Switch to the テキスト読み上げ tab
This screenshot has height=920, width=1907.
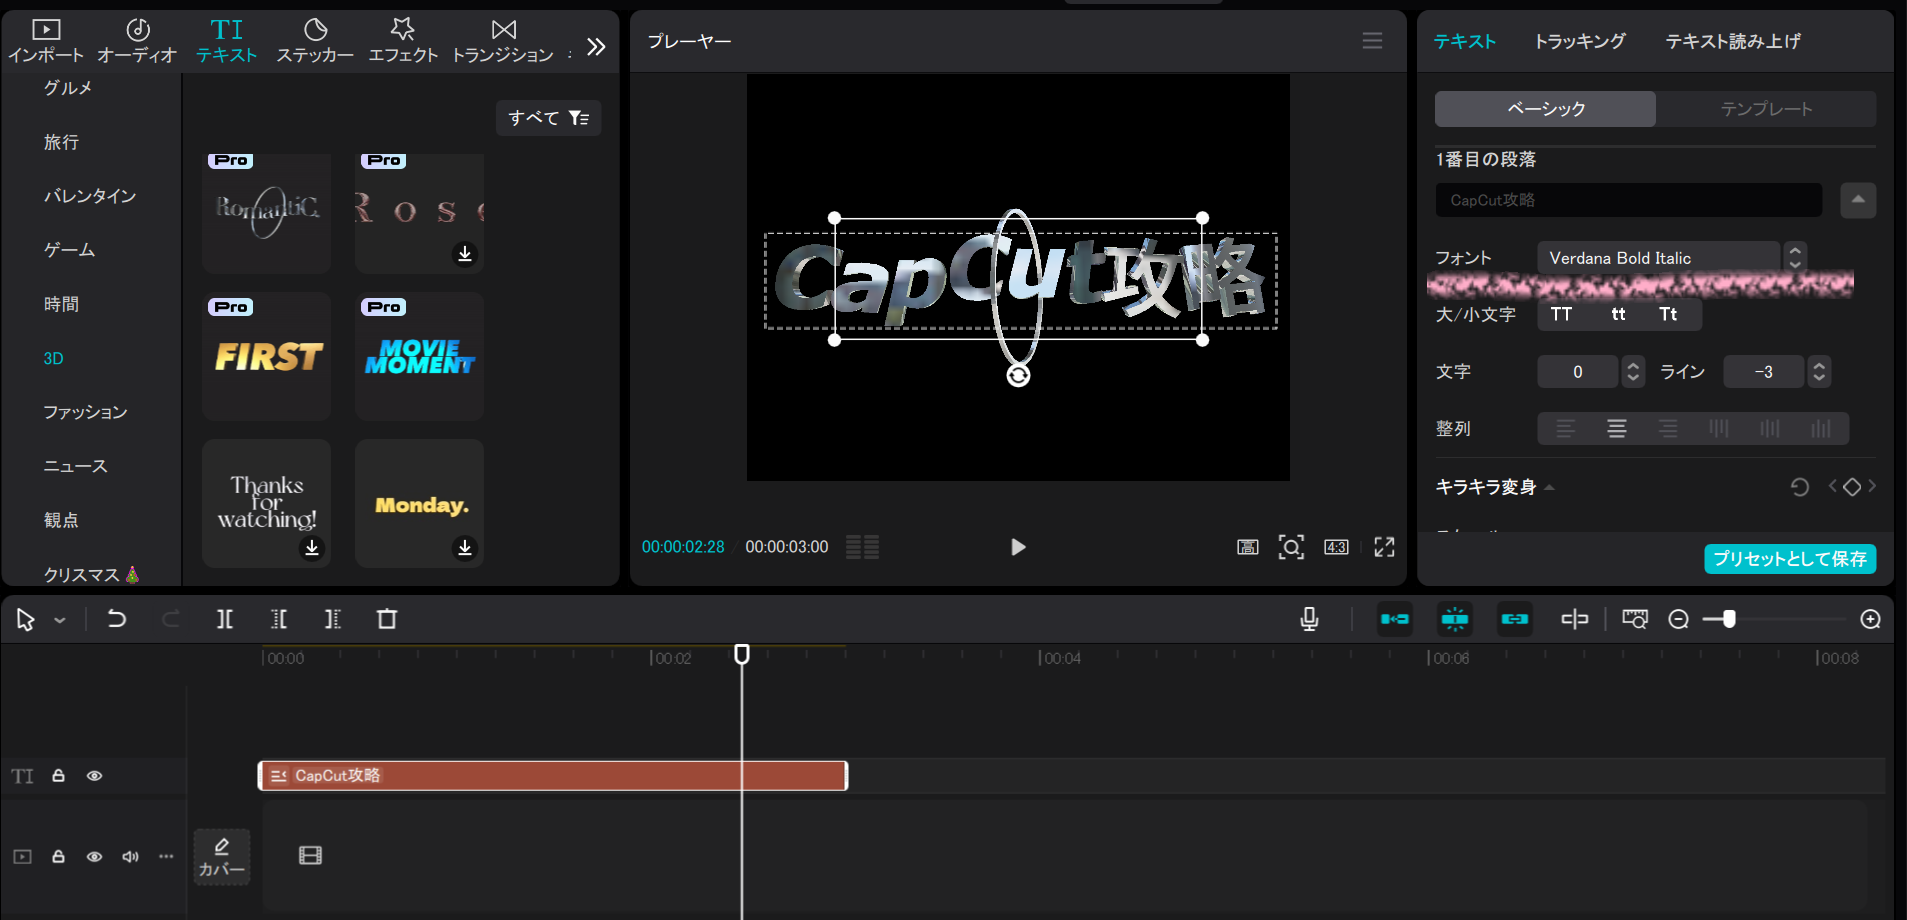(1733, 41)
